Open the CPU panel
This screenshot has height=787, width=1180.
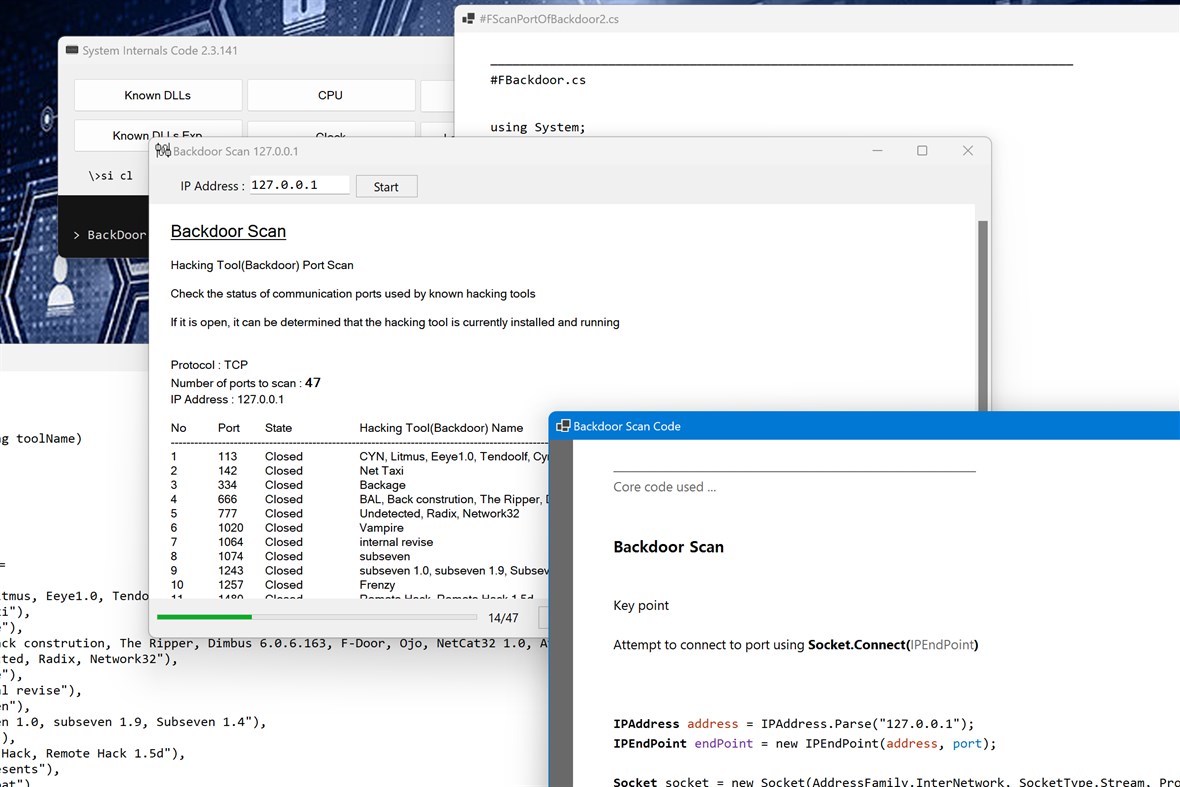click(x=330, y=95)
